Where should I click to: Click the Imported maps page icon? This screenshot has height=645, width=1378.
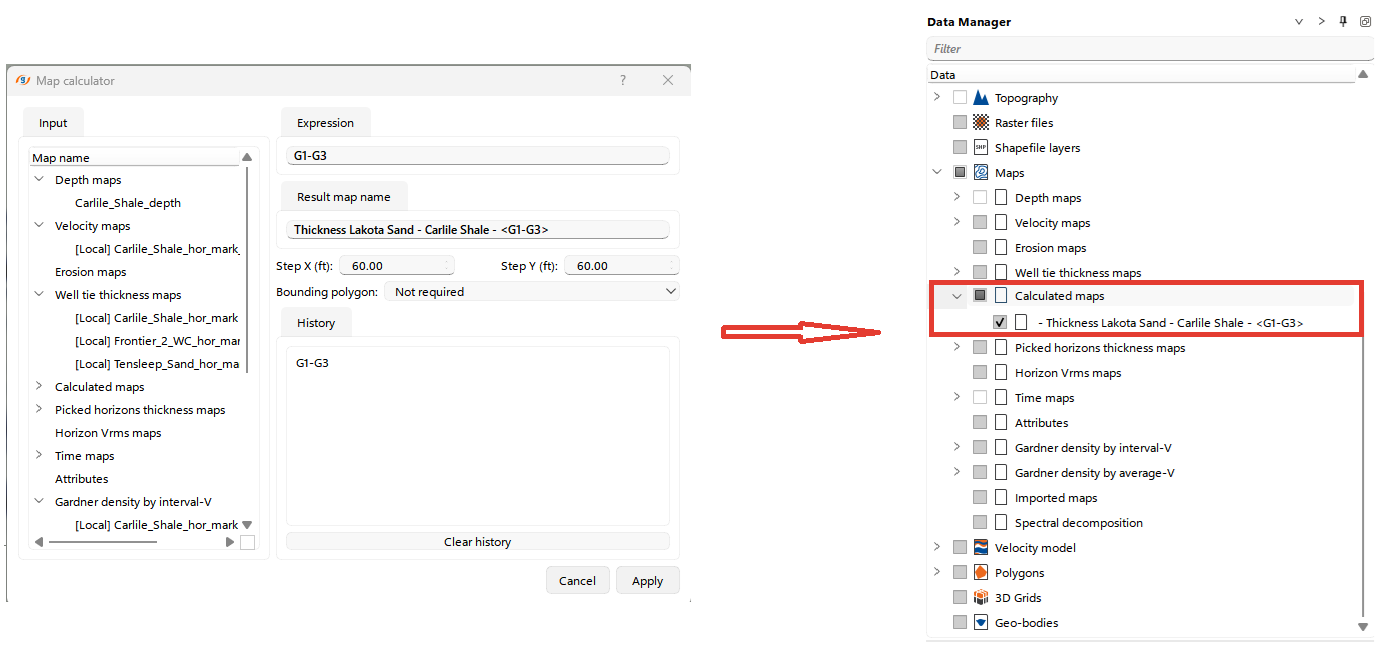pos(1001,498)
